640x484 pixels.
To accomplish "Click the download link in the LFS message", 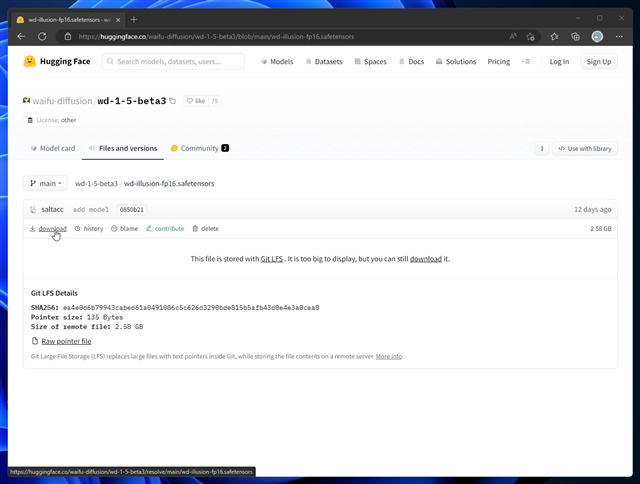I will (x=426, y=259).
